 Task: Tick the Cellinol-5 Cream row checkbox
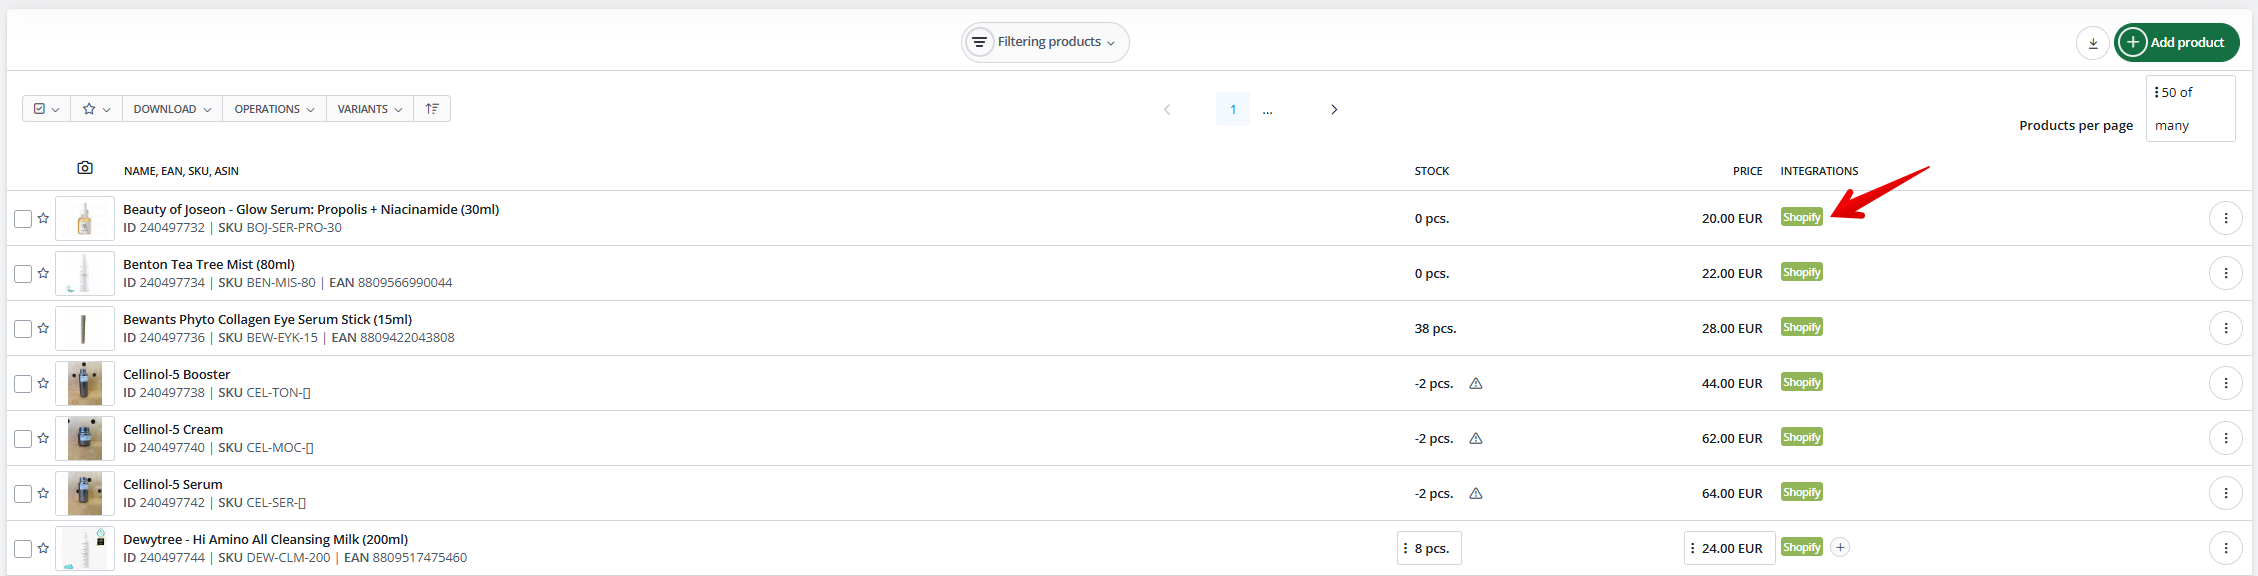pyautogui.click(x=23, y=439)
